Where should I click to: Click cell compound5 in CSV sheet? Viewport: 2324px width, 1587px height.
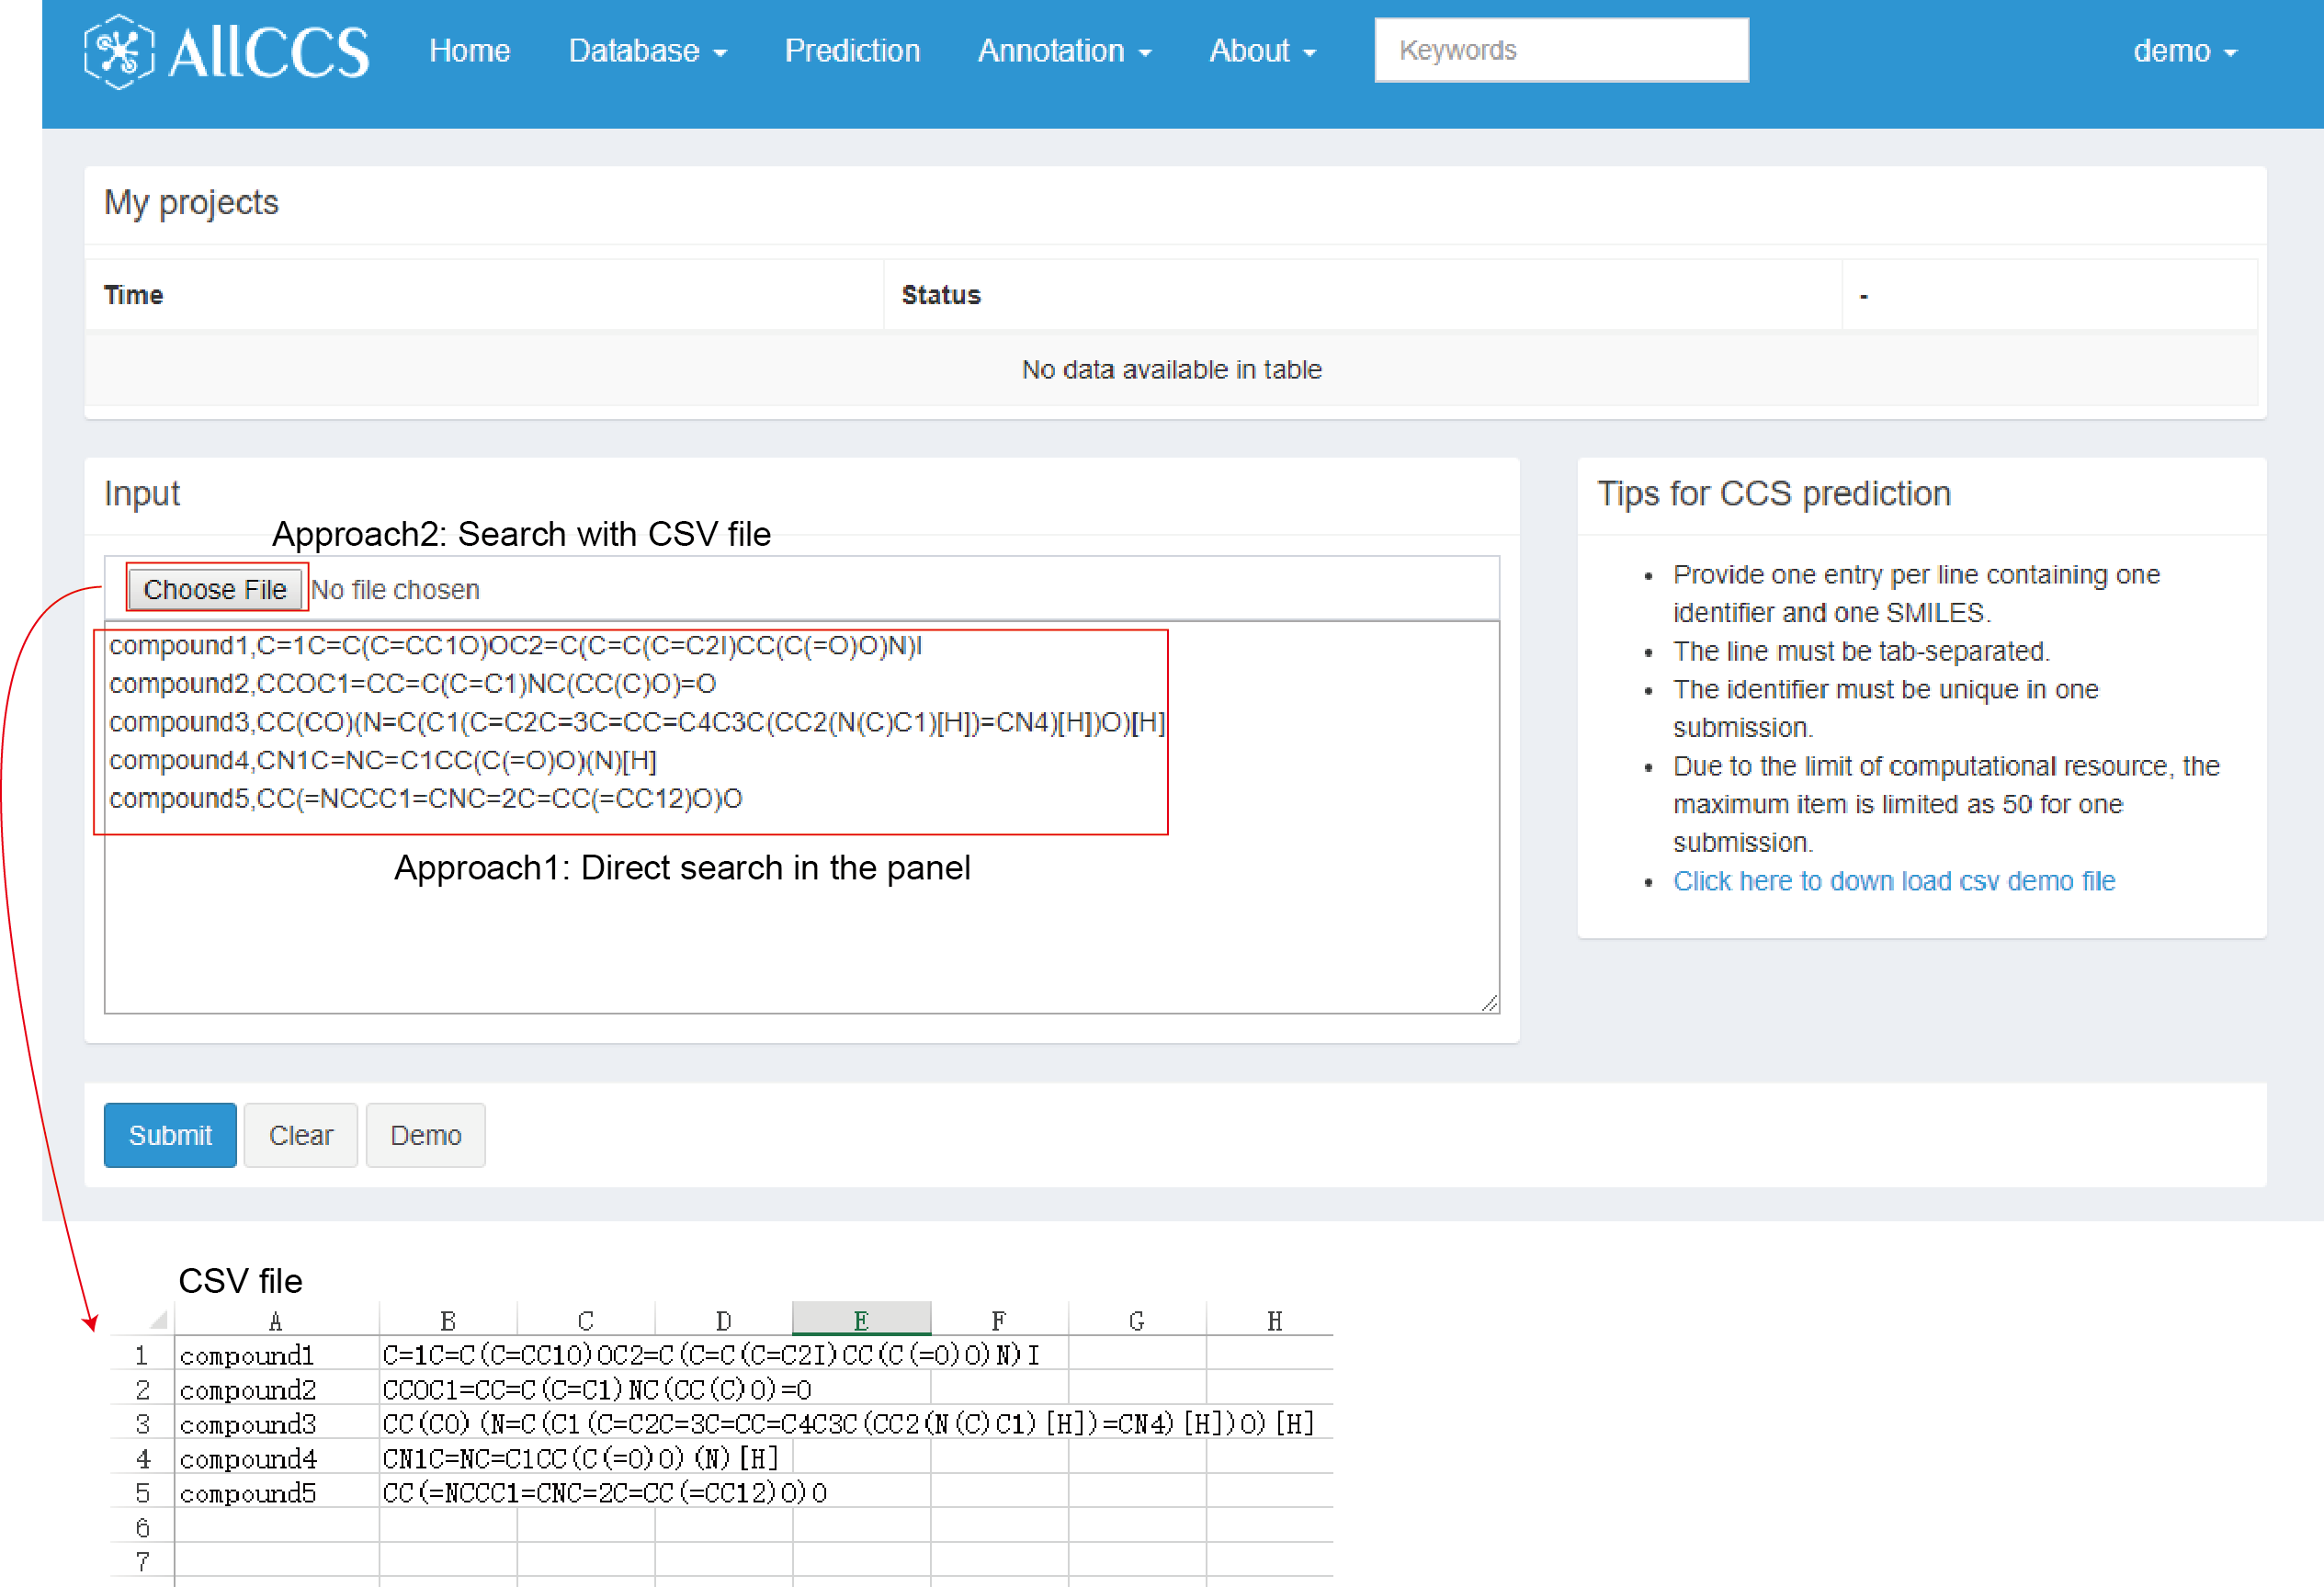[x=277, y=1493]
